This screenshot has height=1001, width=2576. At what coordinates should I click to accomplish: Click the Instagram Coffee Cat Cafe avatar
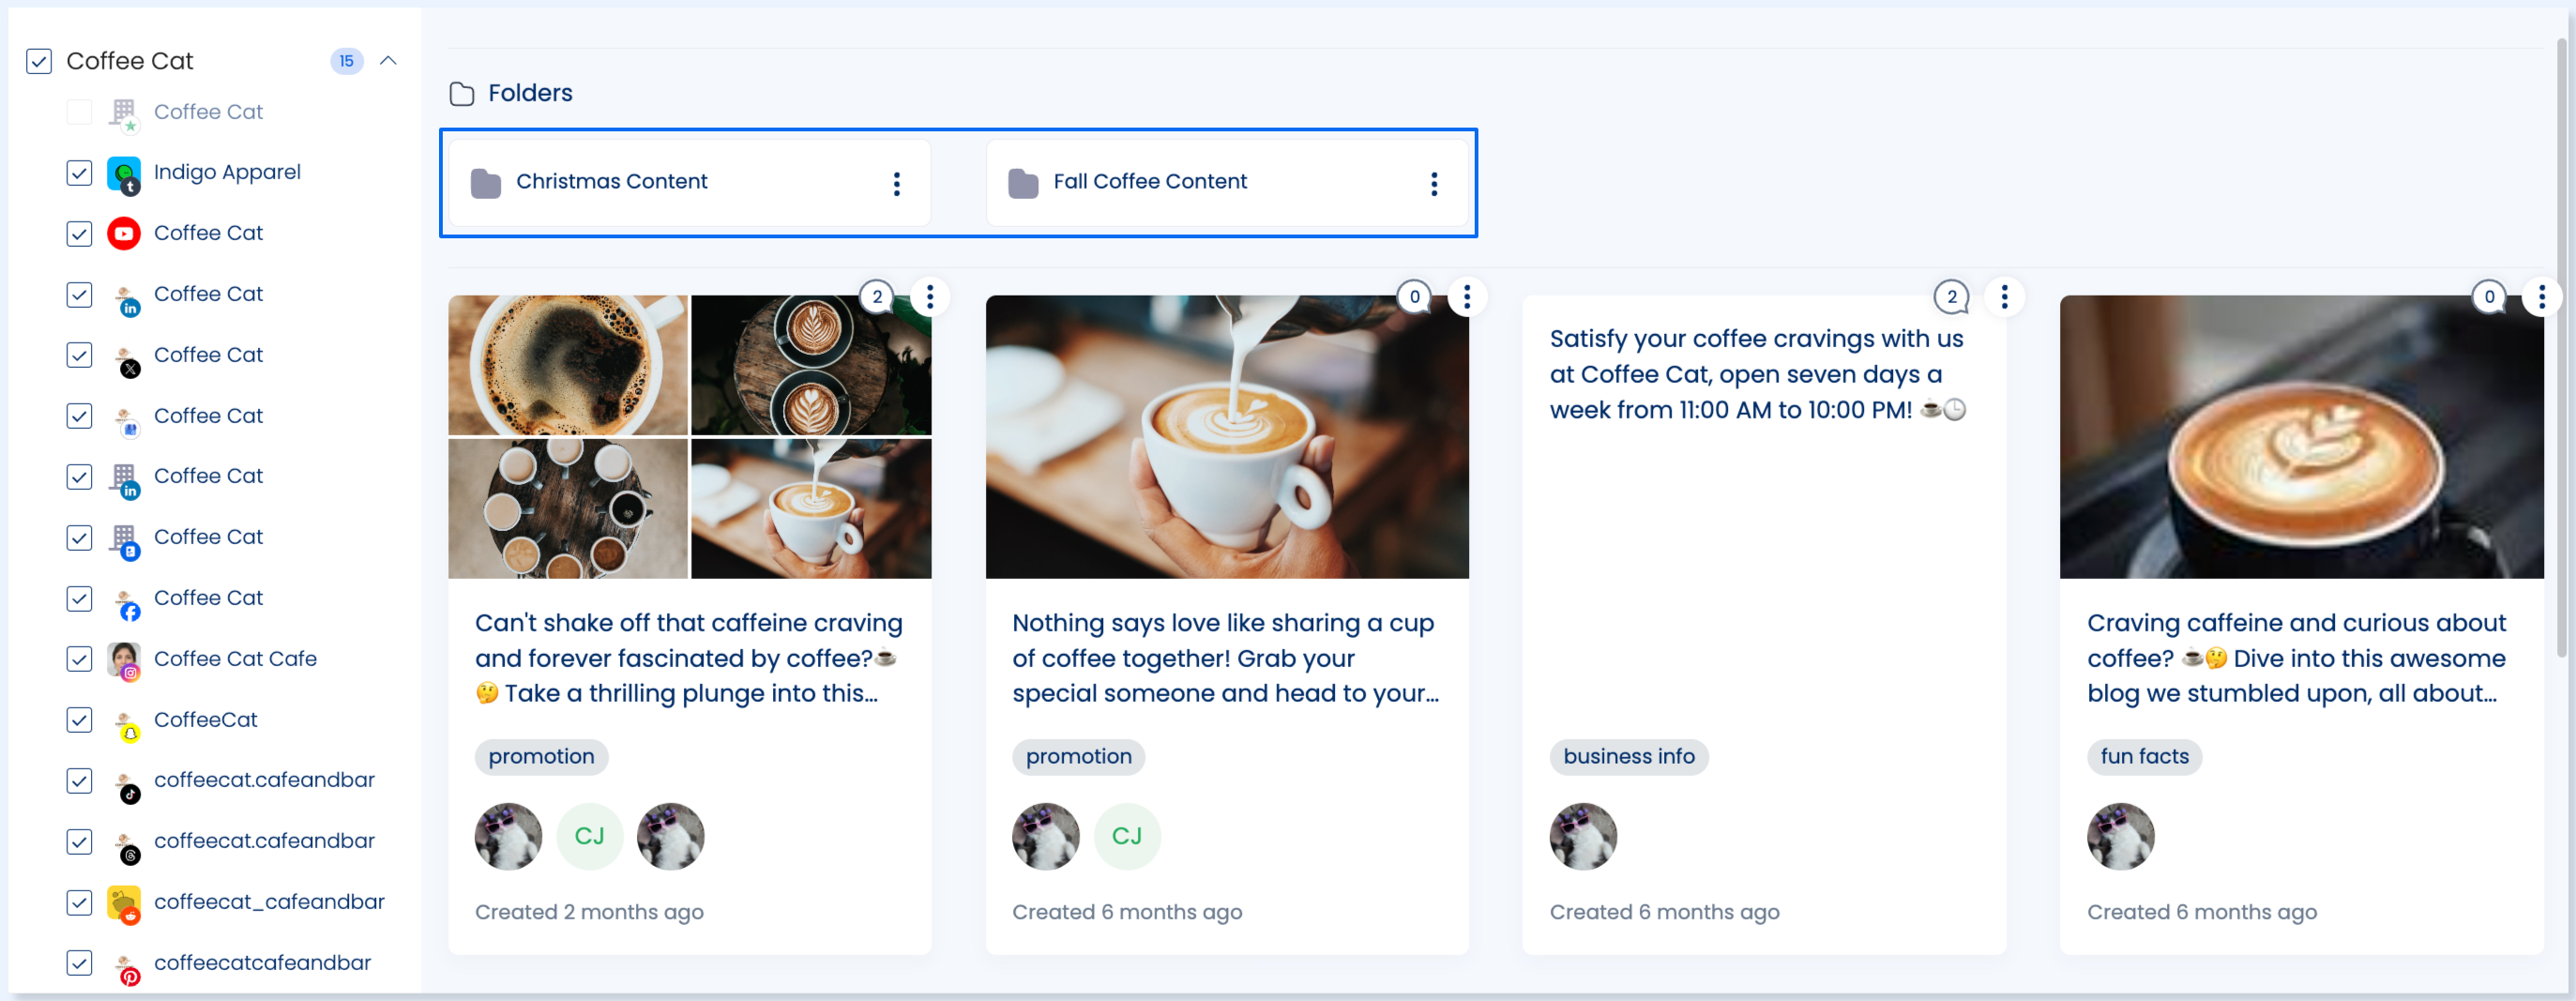coord(124,659)
